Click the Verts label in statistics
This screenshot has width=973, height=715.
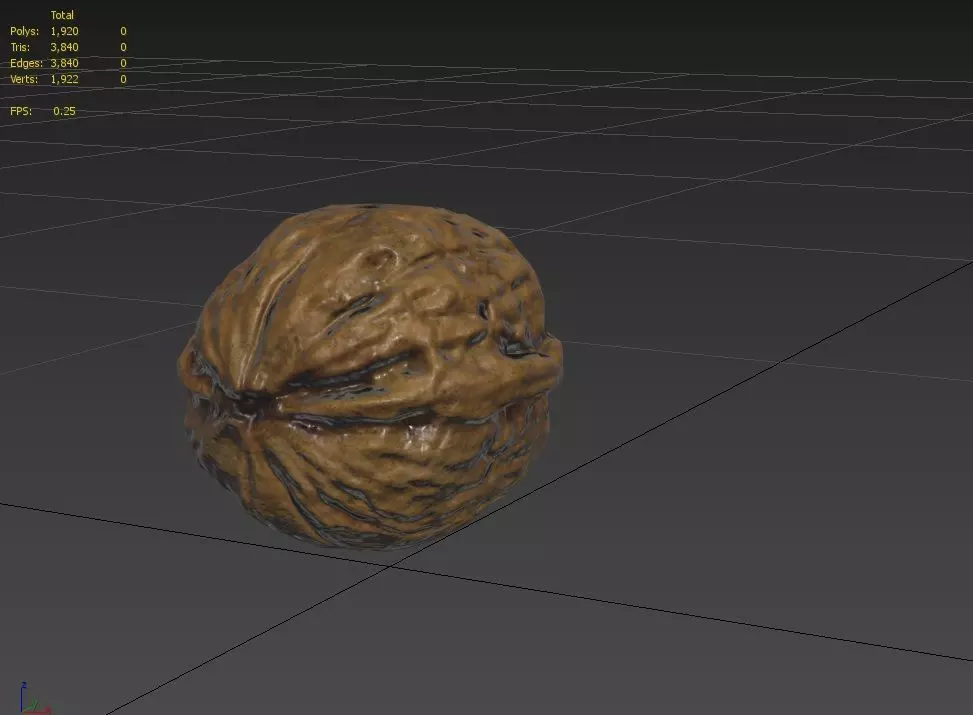(x=24, y=79)
